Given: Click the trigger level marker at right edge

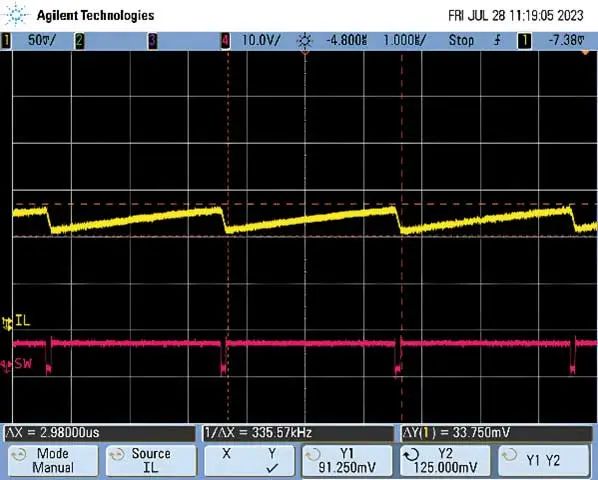Looking at the screenshot, I should coord(585,54).
